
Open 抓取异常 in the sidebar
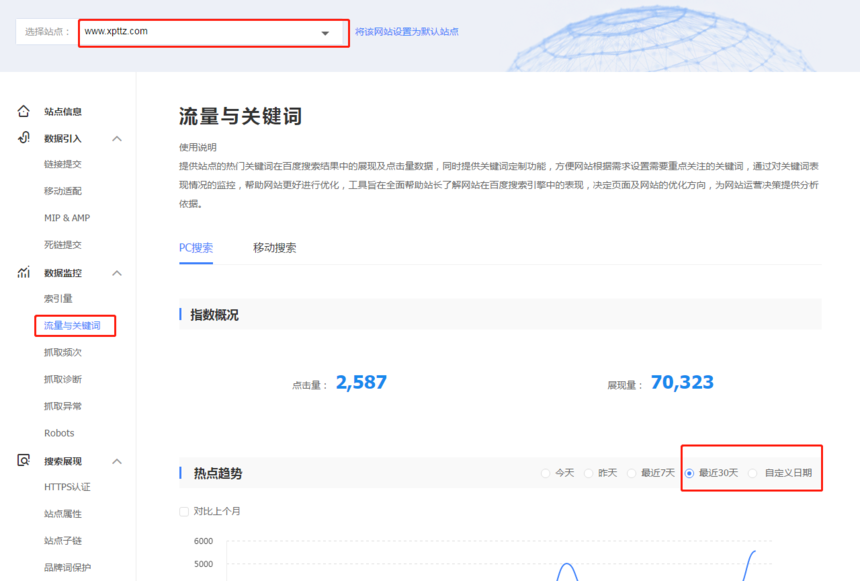pos(63,406)
